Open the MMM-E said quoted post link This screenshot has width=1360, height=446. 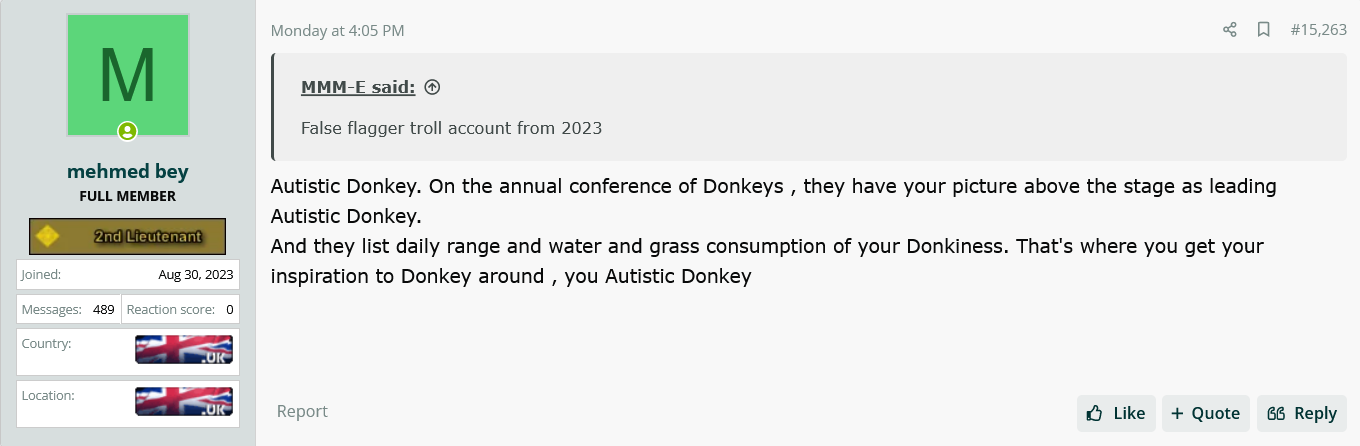[x=358, y=87]
